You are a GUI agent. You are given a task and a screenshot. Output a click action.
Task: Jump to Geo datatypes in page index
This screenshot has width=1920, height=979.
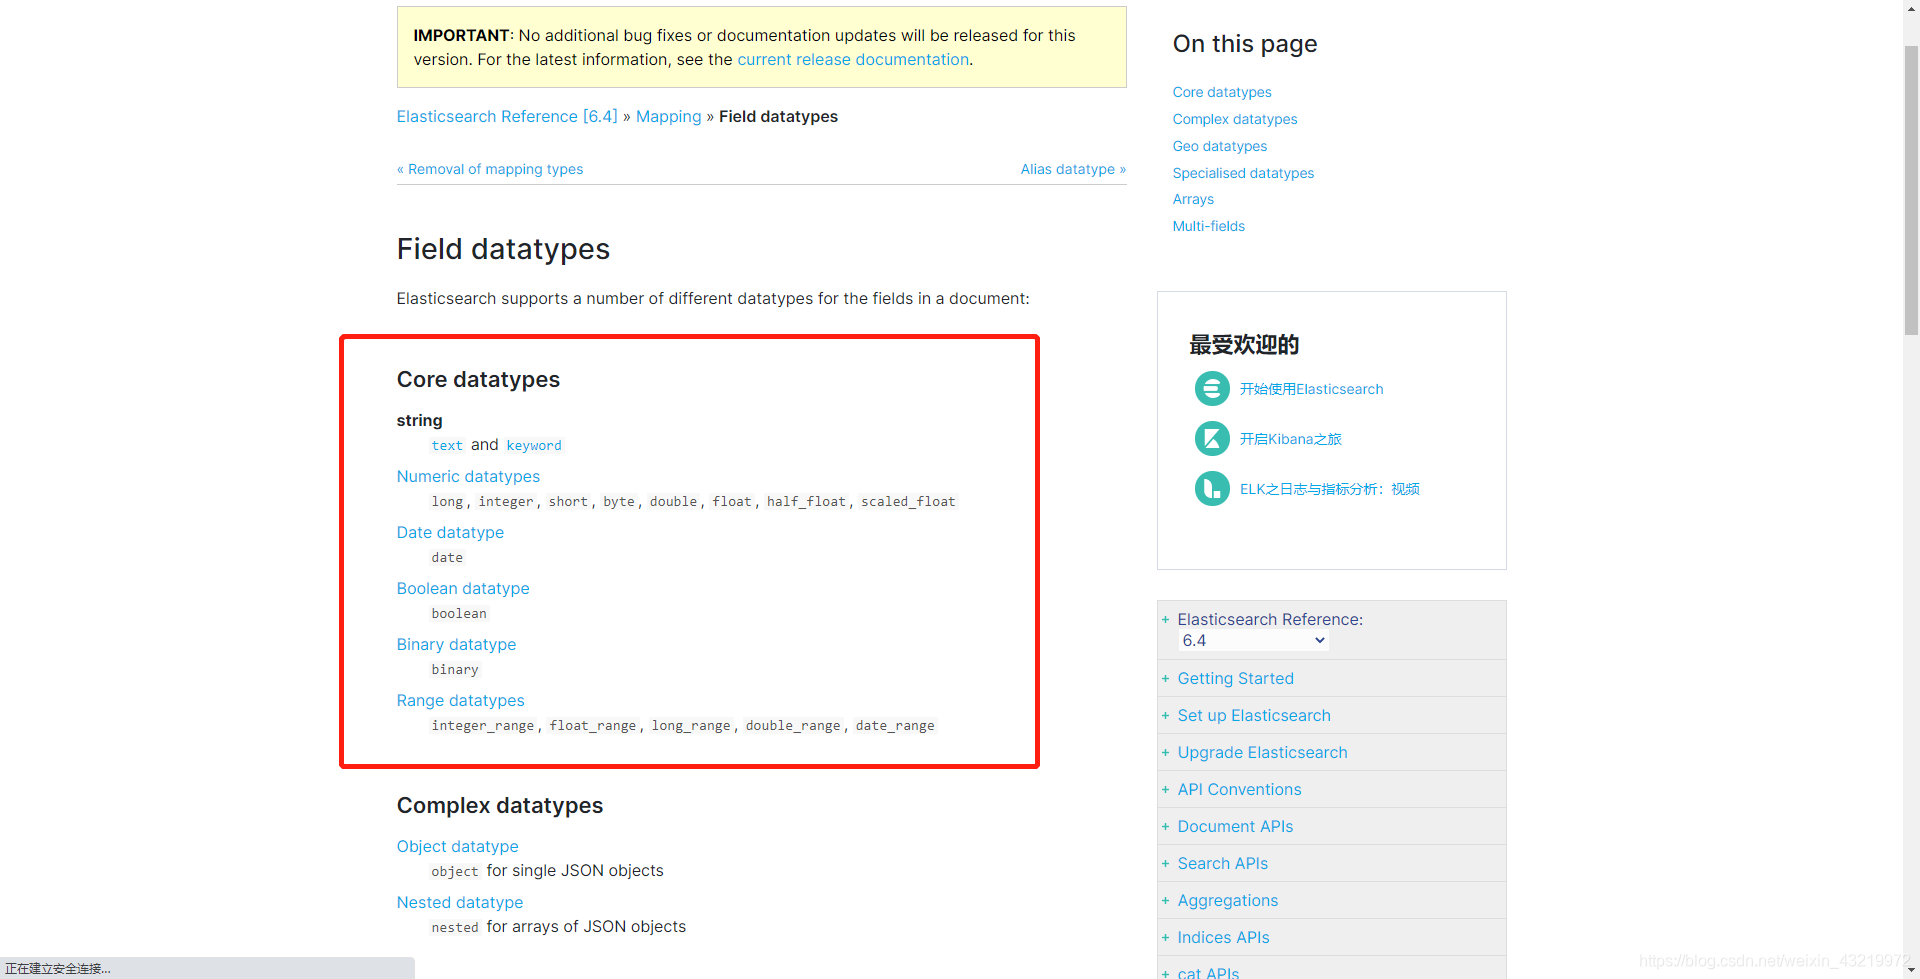pos(1220,146)
